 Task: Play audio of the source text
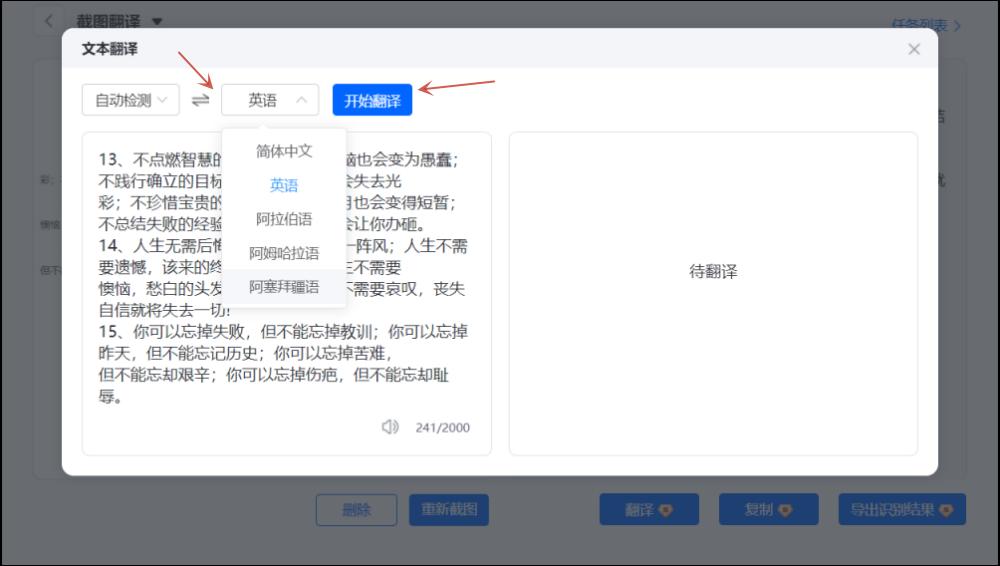[x=390, y=427]
